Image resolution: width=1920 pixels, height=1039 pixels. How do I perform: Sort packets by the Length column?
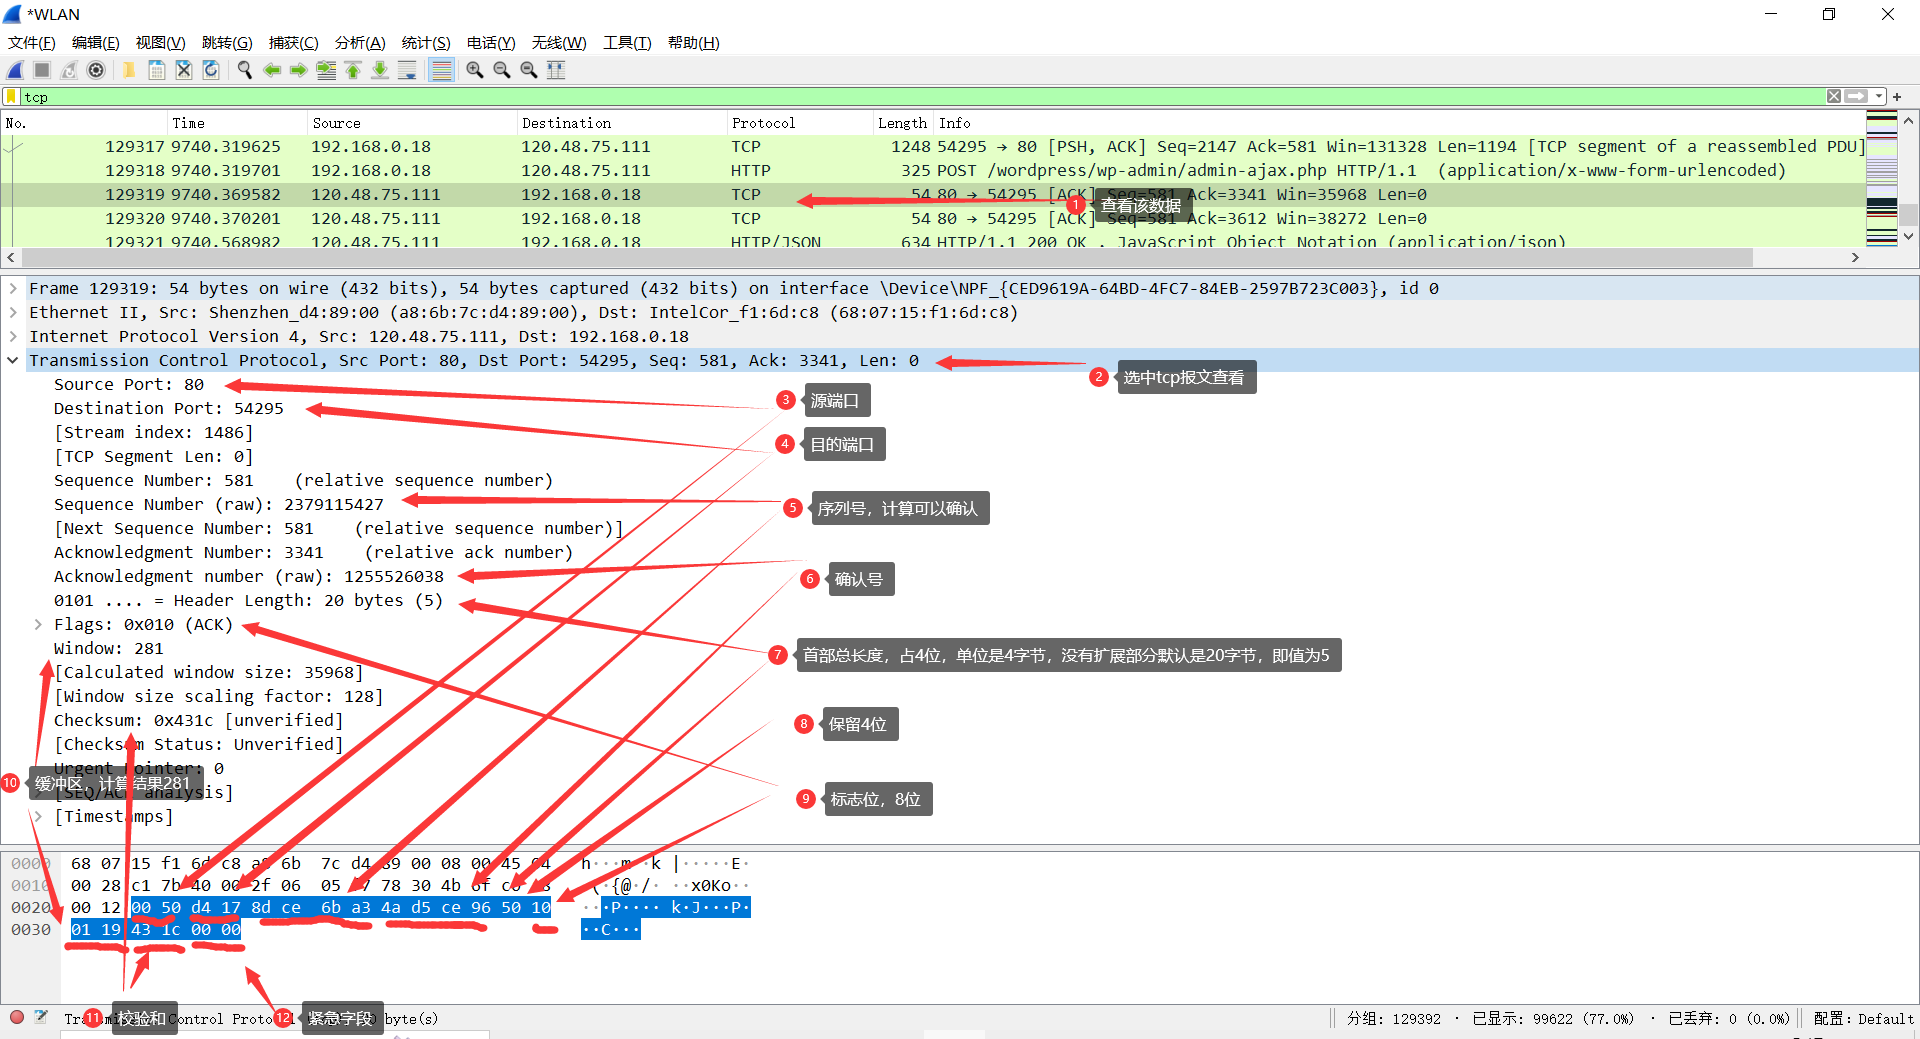(x=903, y=123)
